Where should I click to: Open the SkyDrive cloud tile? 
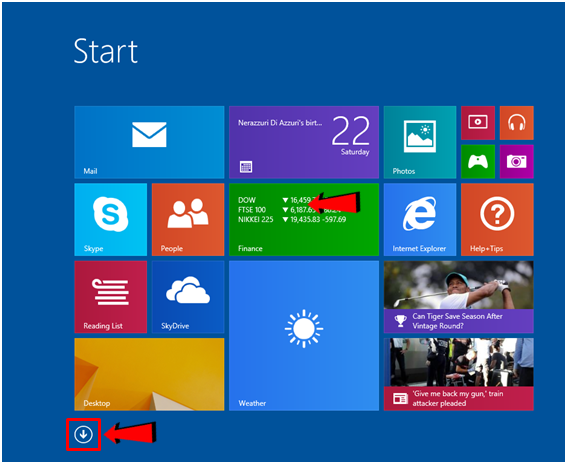[188, 297]
